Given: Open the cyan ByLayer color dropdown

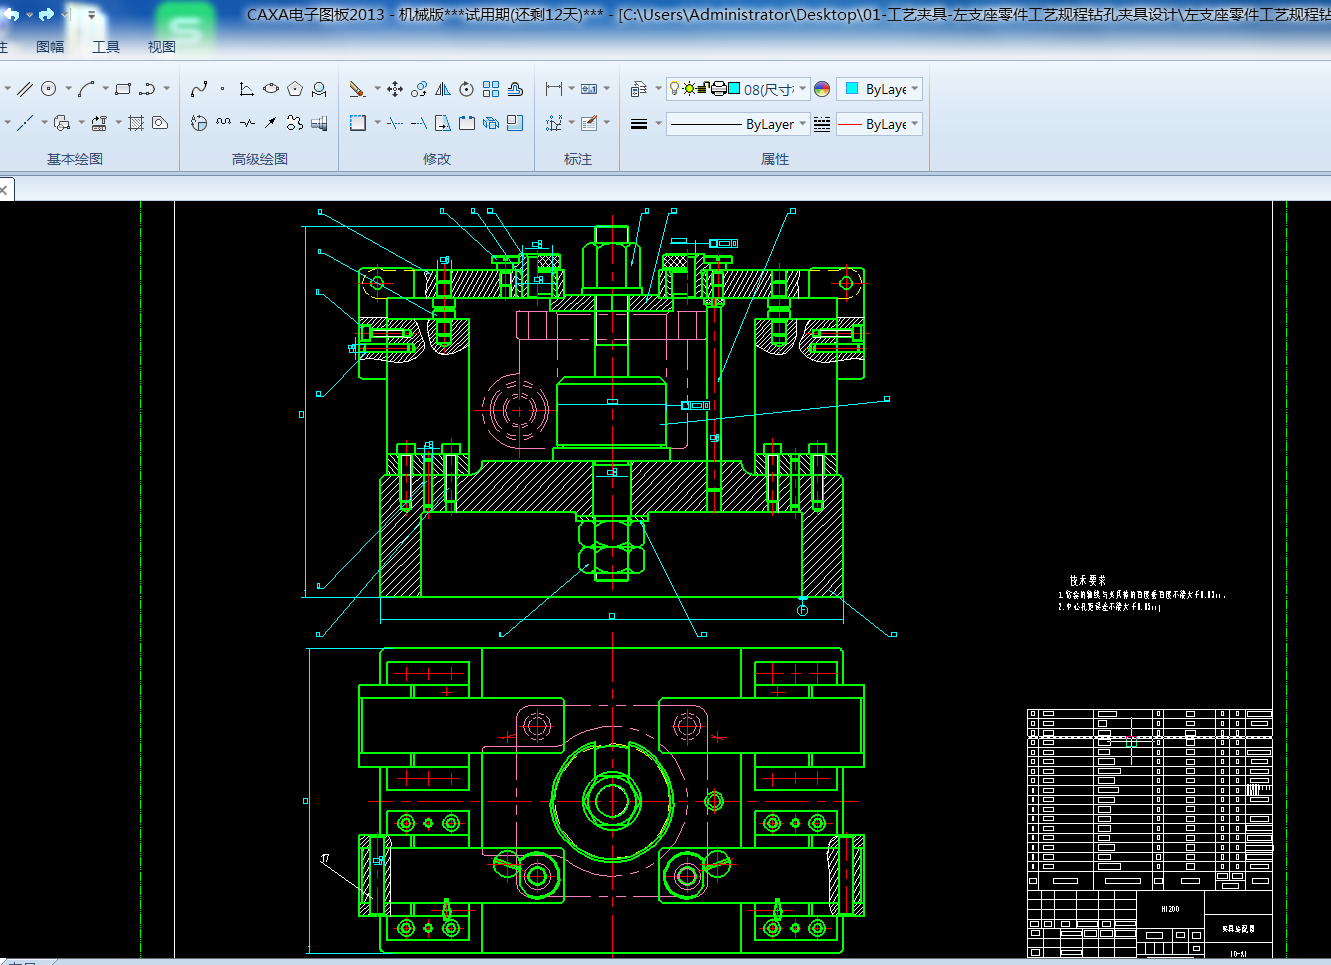Looking at the screenshot, I should pyautogui.click(x=914, y=89).
